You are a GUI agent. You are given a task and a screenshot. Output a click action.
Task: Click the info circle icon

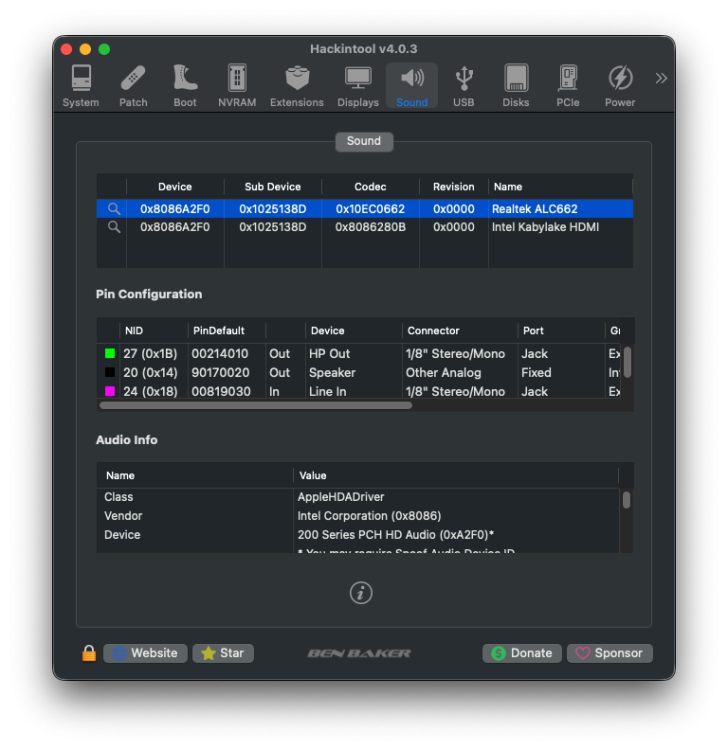click(361, 593)
